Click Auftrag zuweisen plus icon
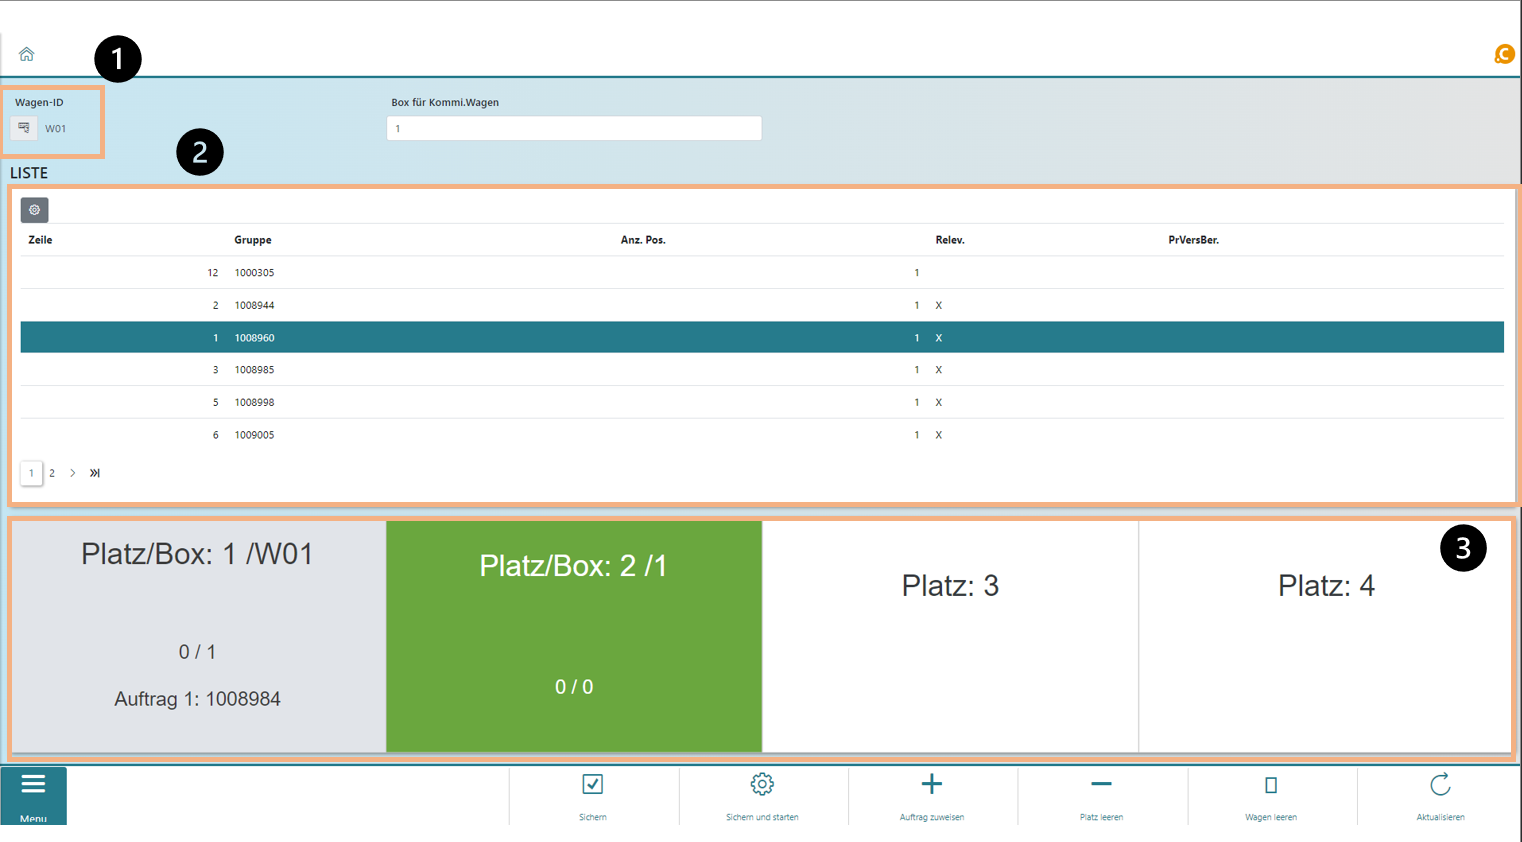This screenshot has width=1522, height=842. click(931, 785)
